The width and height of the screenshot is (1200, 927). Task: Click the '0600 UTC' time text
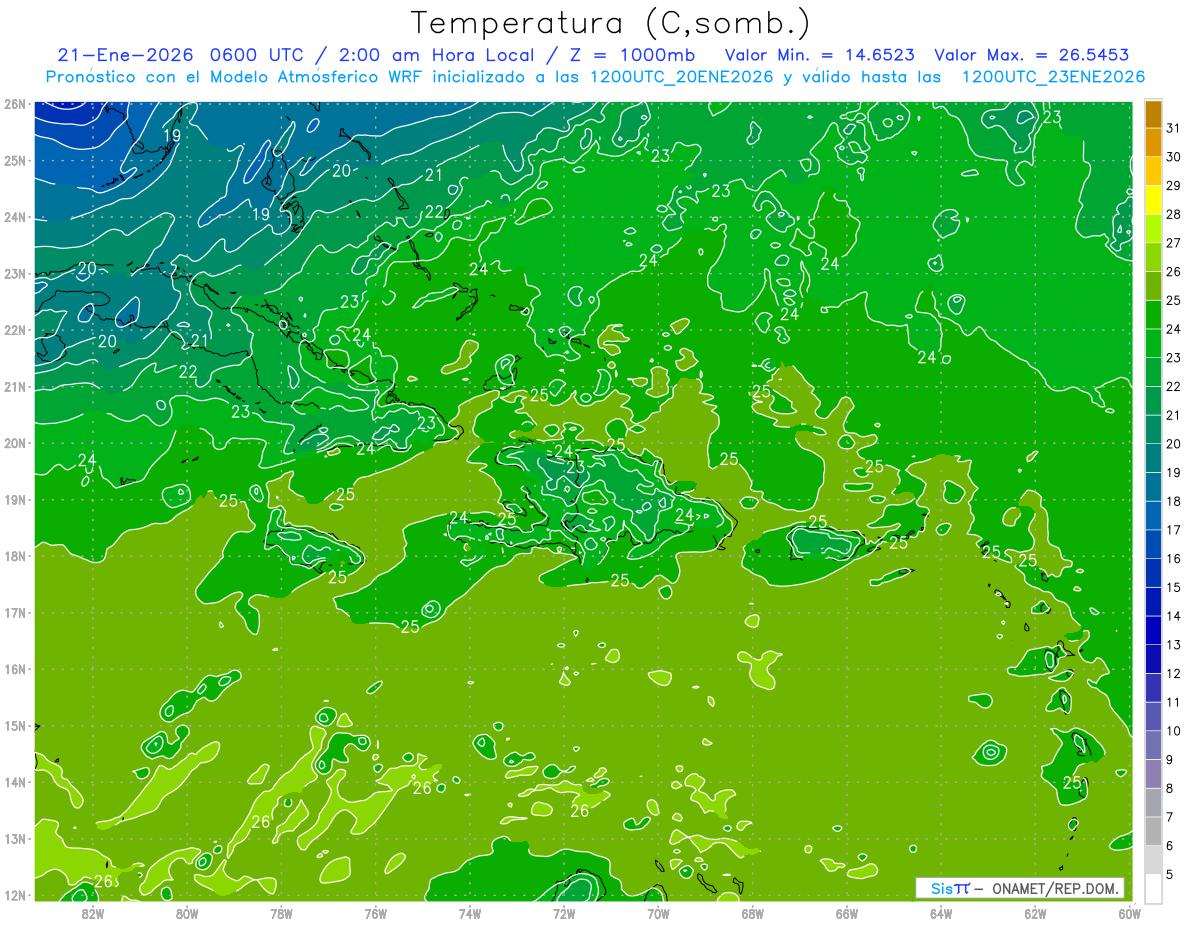256,55
